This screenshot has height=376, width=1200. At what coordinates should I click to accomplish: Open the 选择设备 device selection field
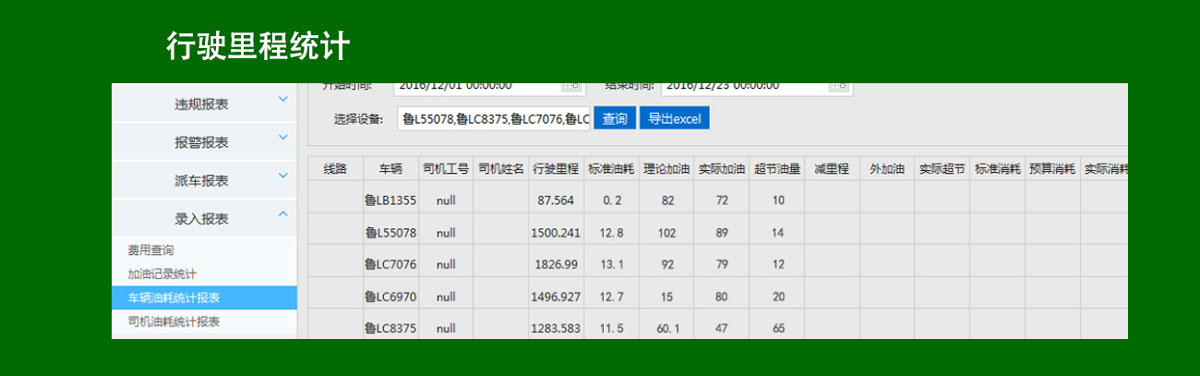pos(494,119)
